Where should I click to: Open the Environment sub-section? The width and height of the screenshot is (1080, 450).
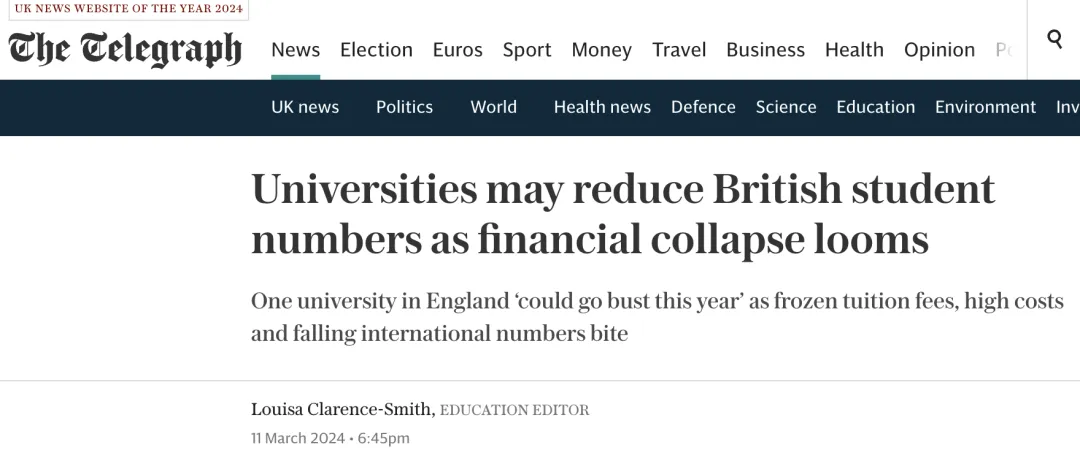[985, 107]
